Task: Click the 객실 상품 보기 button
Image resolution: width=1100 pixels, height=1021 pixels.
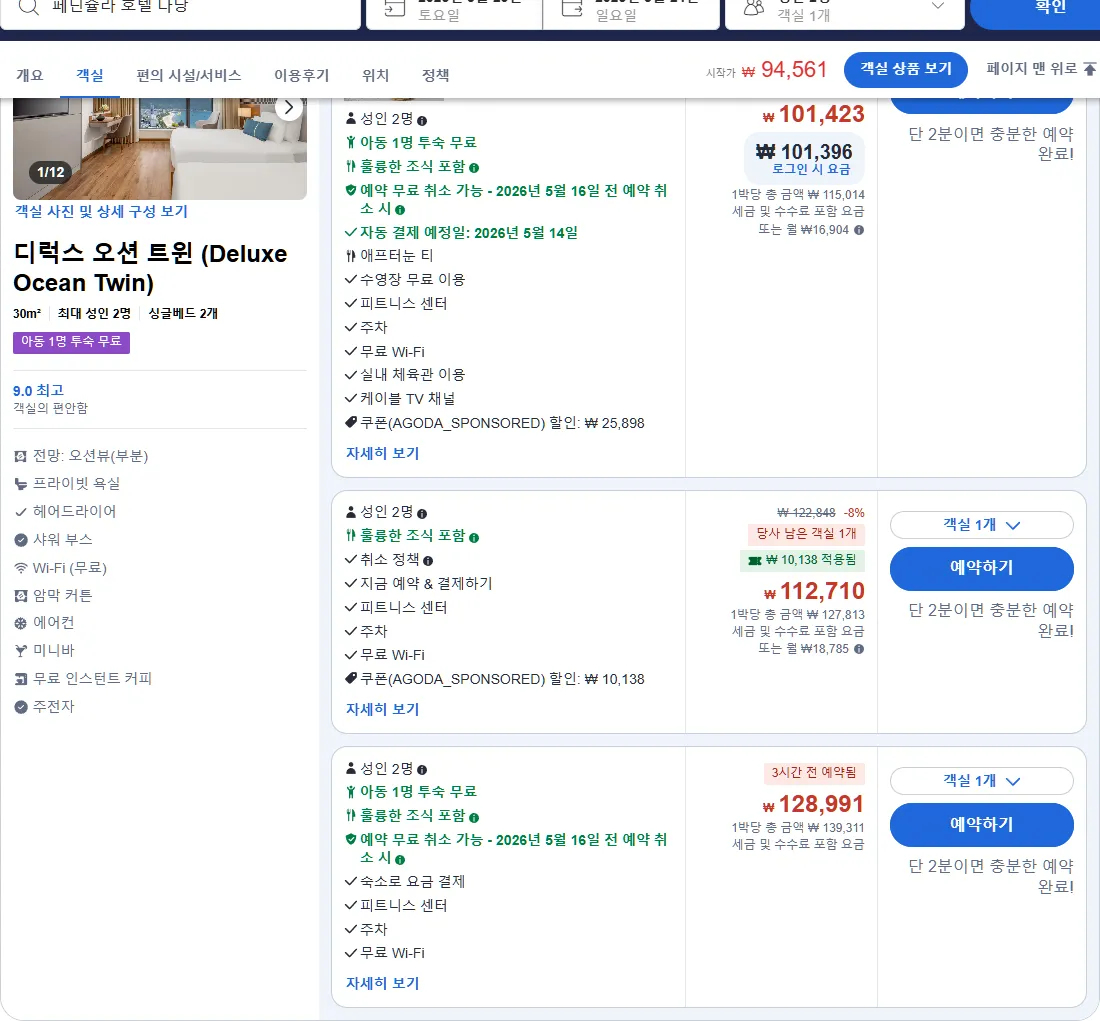Action: tap(906, 69)
